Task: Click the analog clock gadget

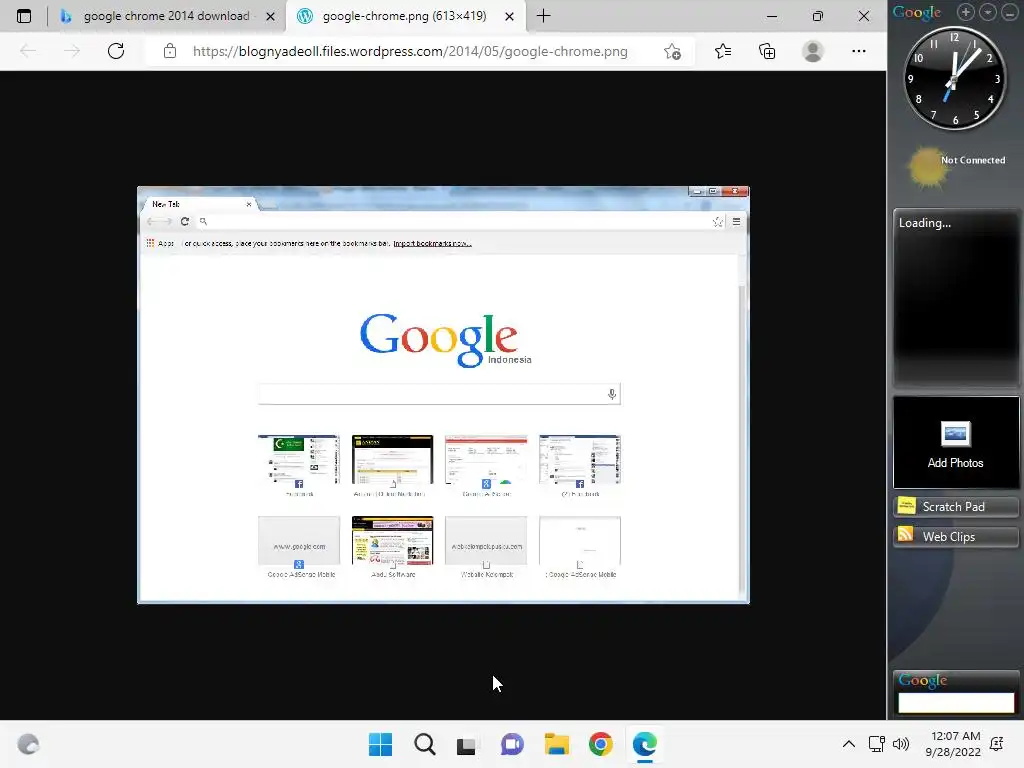Action: pos(954,78)
